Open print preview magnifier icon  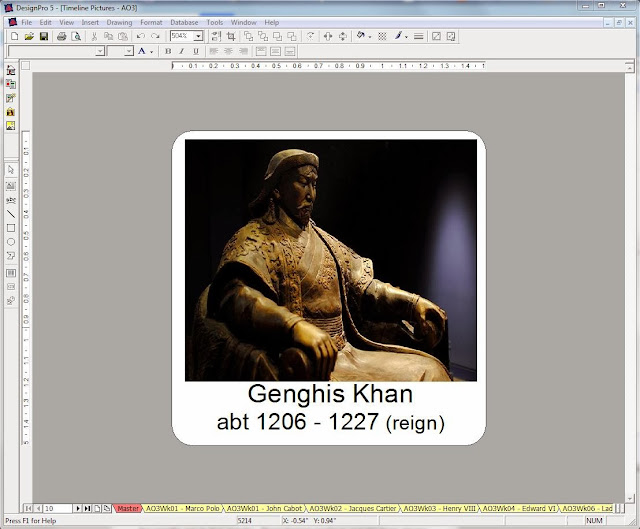76,36
